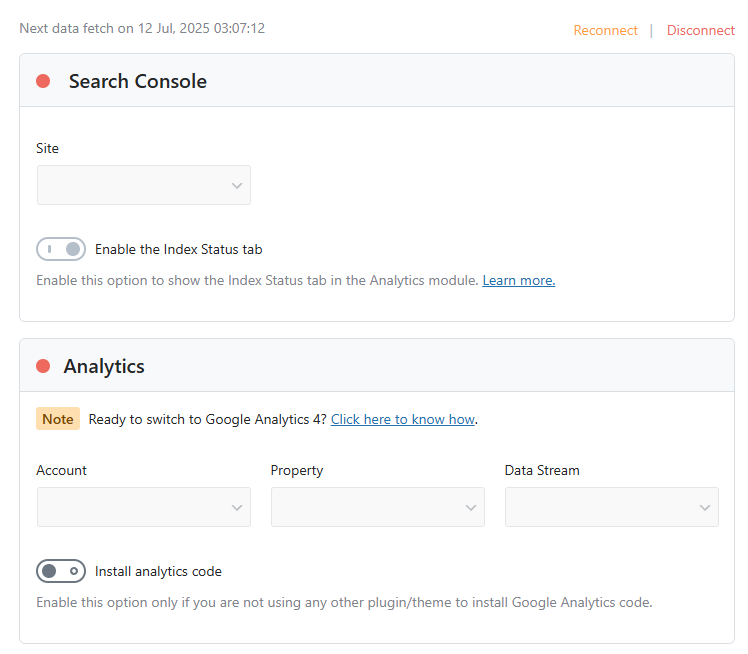Click the Search Console section heading
Screen dimensions: 748x654
pyautogui.click(x=137, y=81)
